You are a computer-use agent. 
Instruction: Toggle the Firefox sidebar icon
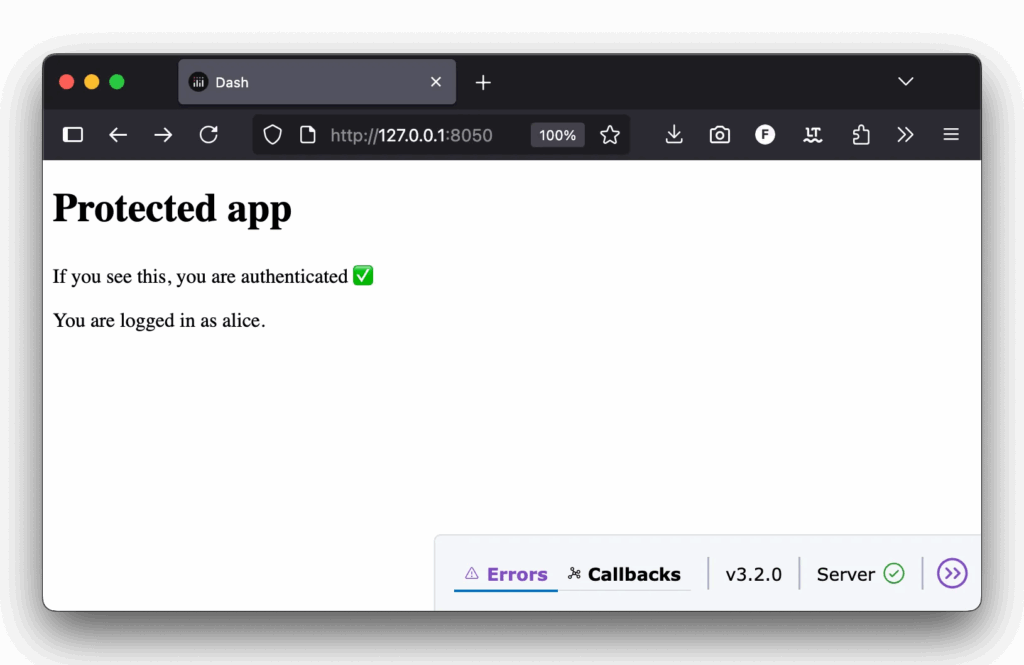pos(72,135)
